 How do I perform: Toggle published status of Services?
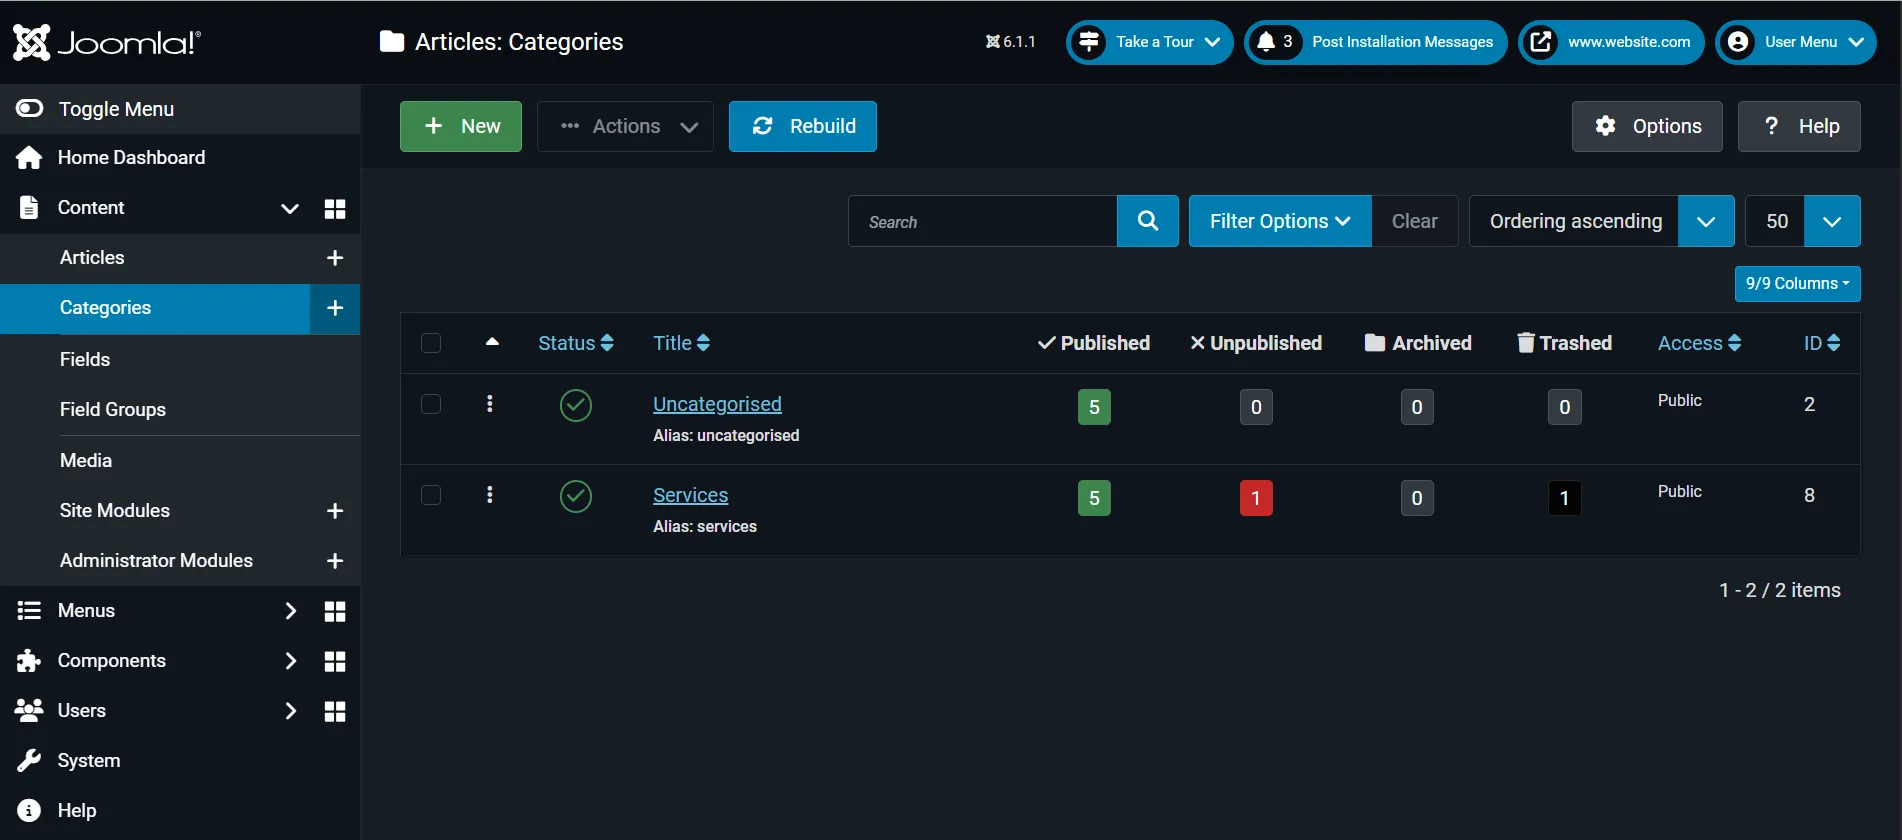click(576, 496)
